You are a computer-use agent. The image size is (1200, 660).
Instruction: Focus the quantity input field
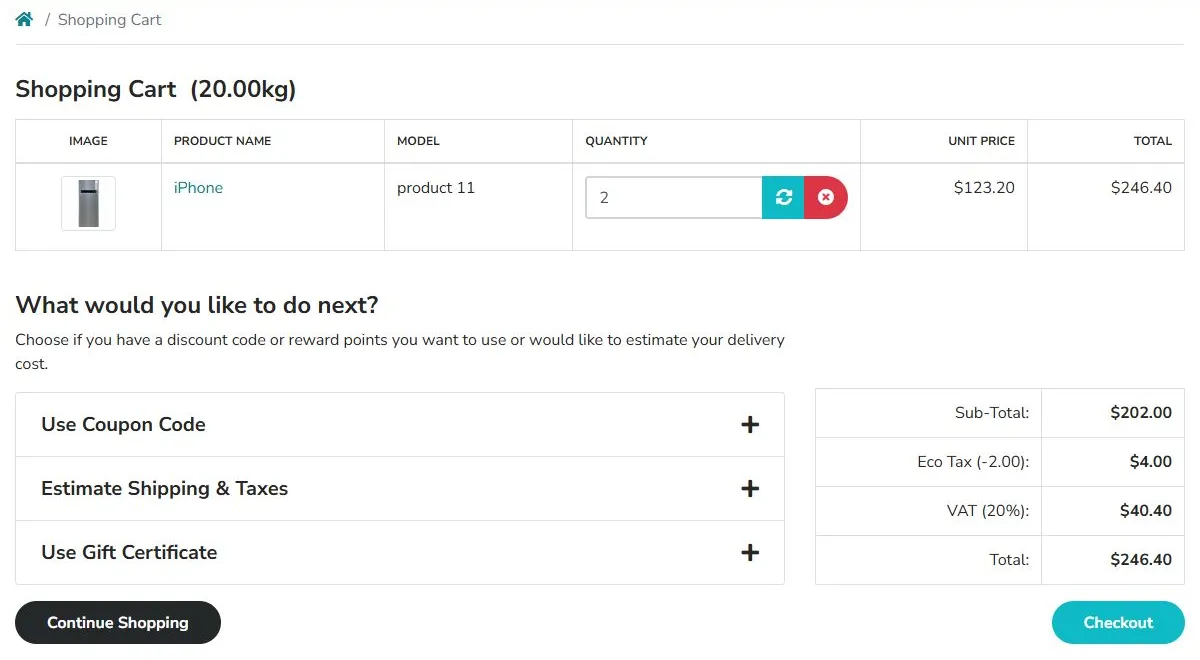point(674,197)
